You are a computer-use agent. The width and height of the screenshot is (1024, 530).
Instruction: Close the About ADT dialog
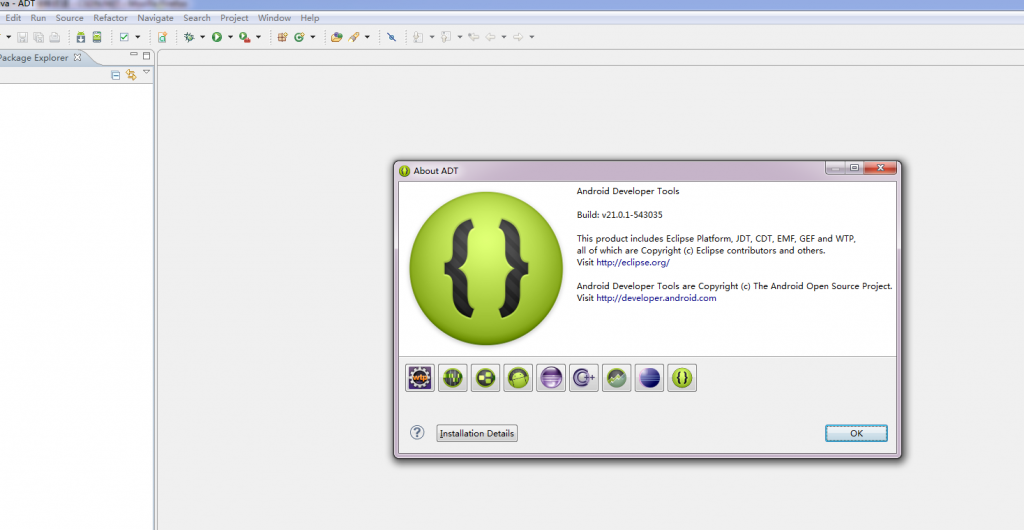point(880,168)
